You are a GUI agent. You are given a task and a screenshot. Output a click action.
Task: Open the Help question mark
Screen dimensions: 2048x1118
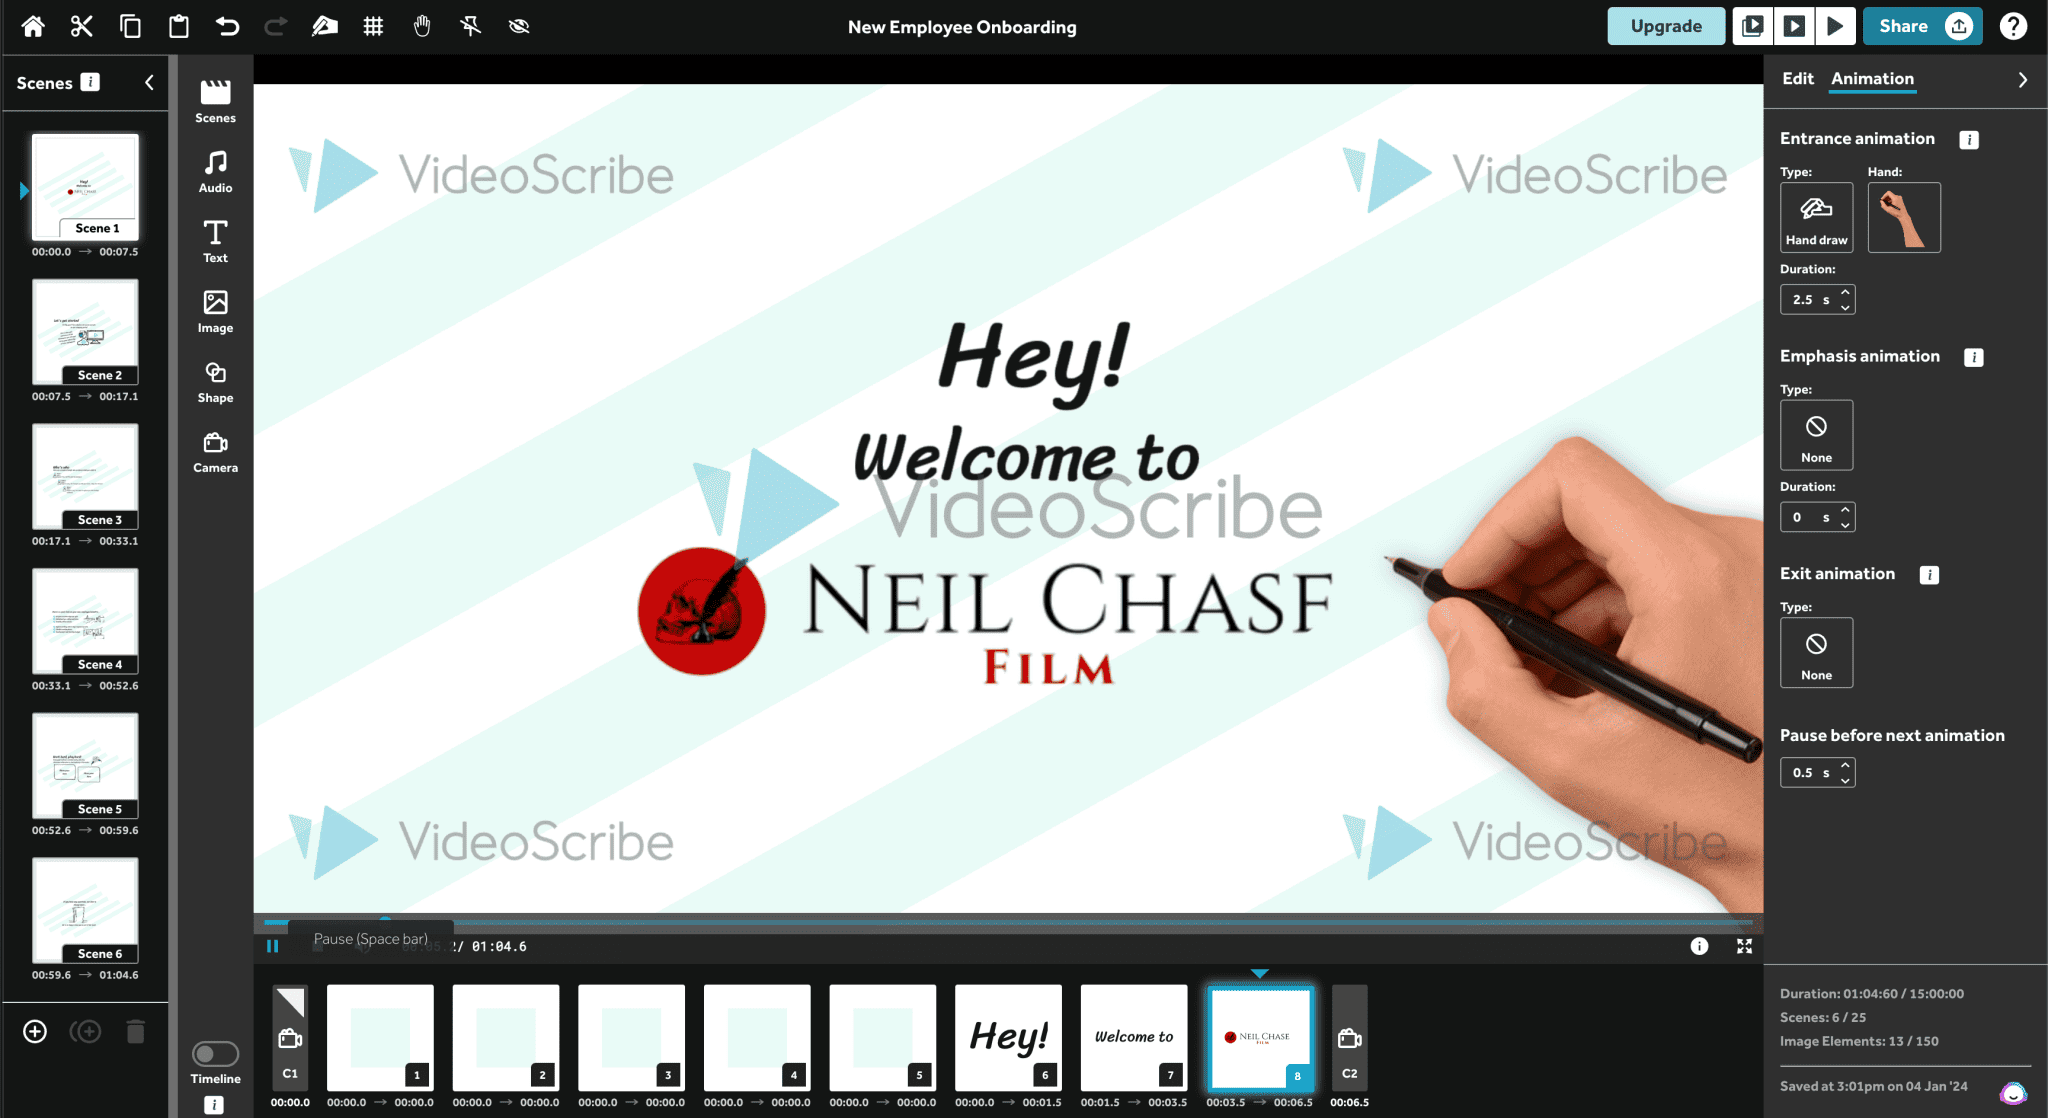click(x=2013, y=26)
